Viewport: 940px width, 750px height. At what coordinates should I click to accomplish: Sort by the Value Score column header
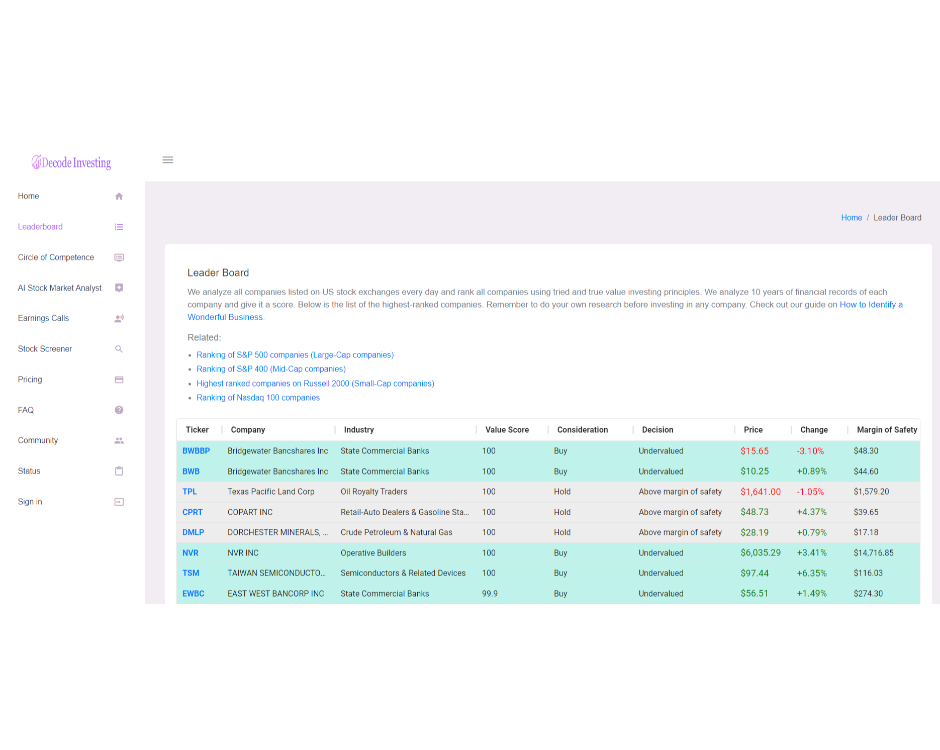507,430
